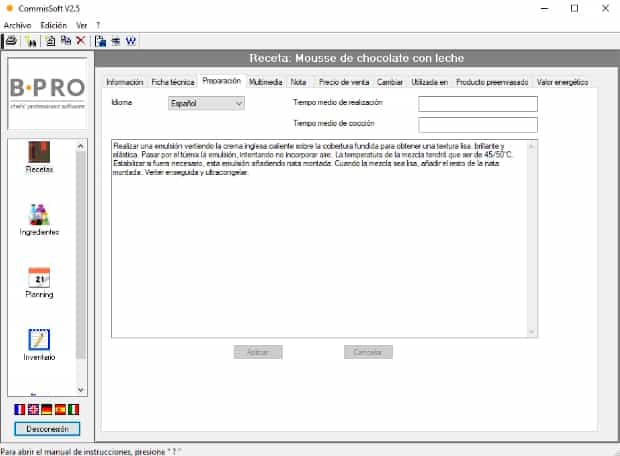This screenshot has height=456, width=620.
Task: Choose the Italian flag language icon
Action: (x=73, y=409)
